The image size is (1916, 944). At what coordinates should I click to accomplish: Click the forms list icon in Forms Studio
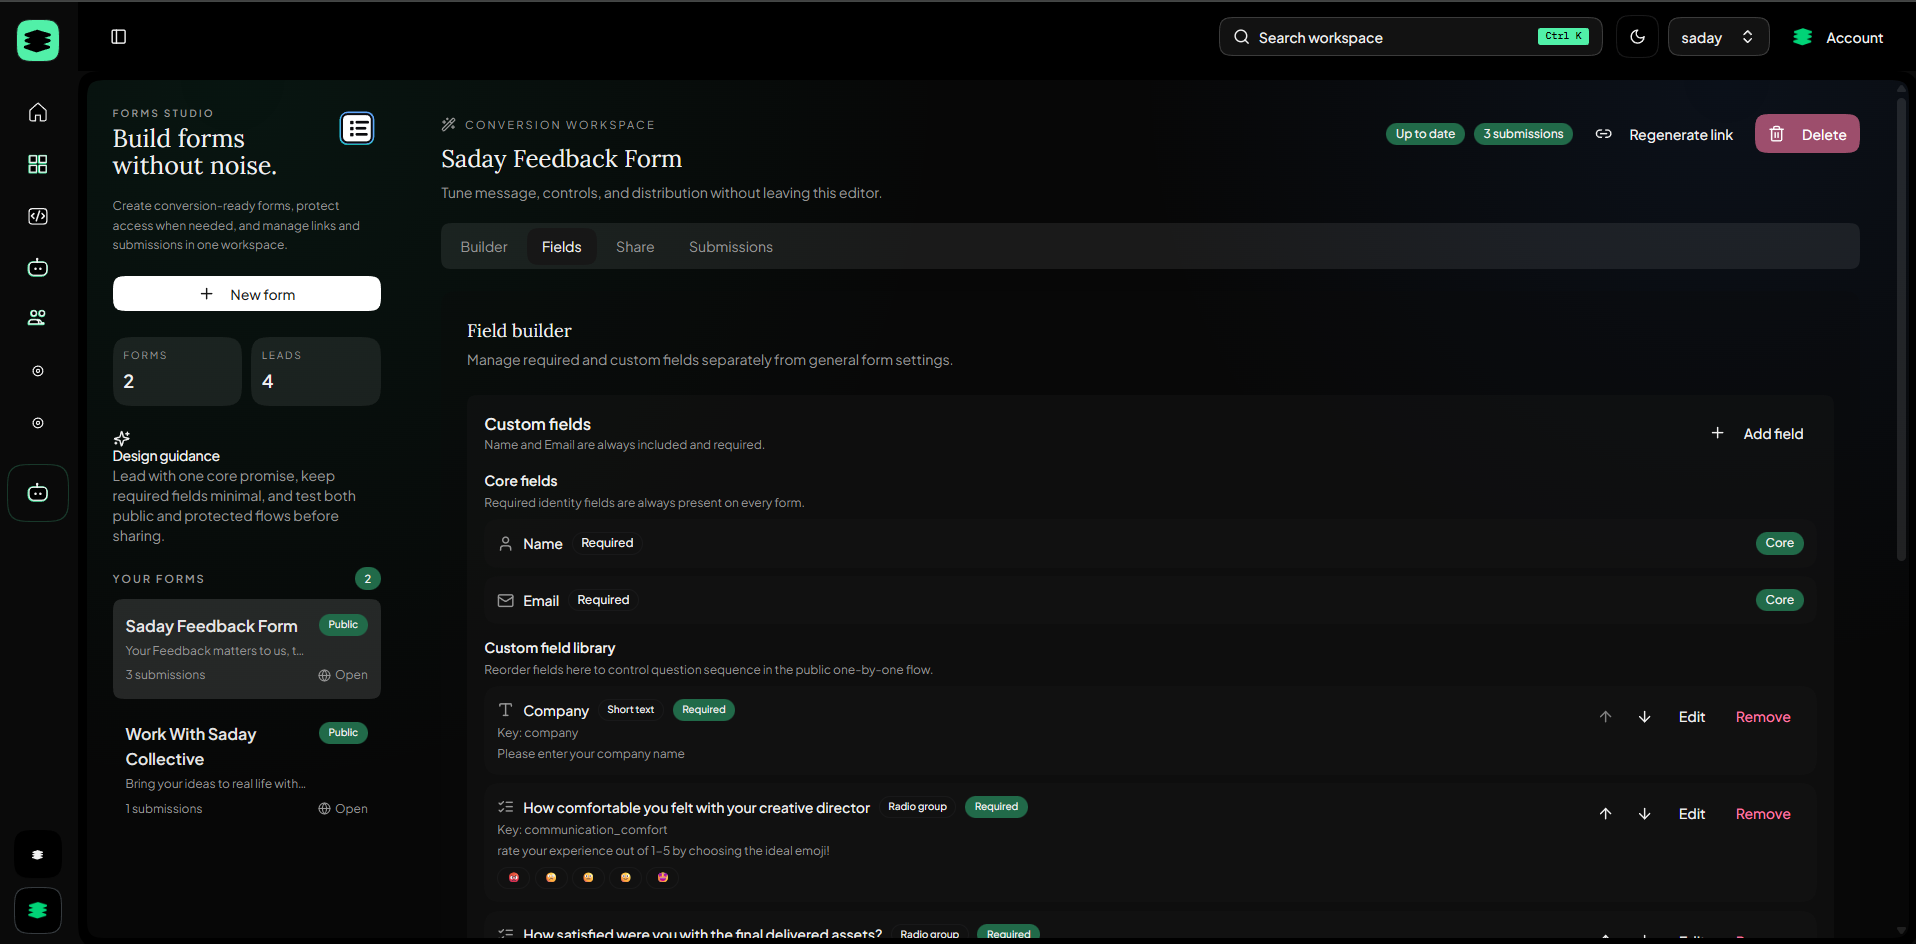(x=357, y=128)
